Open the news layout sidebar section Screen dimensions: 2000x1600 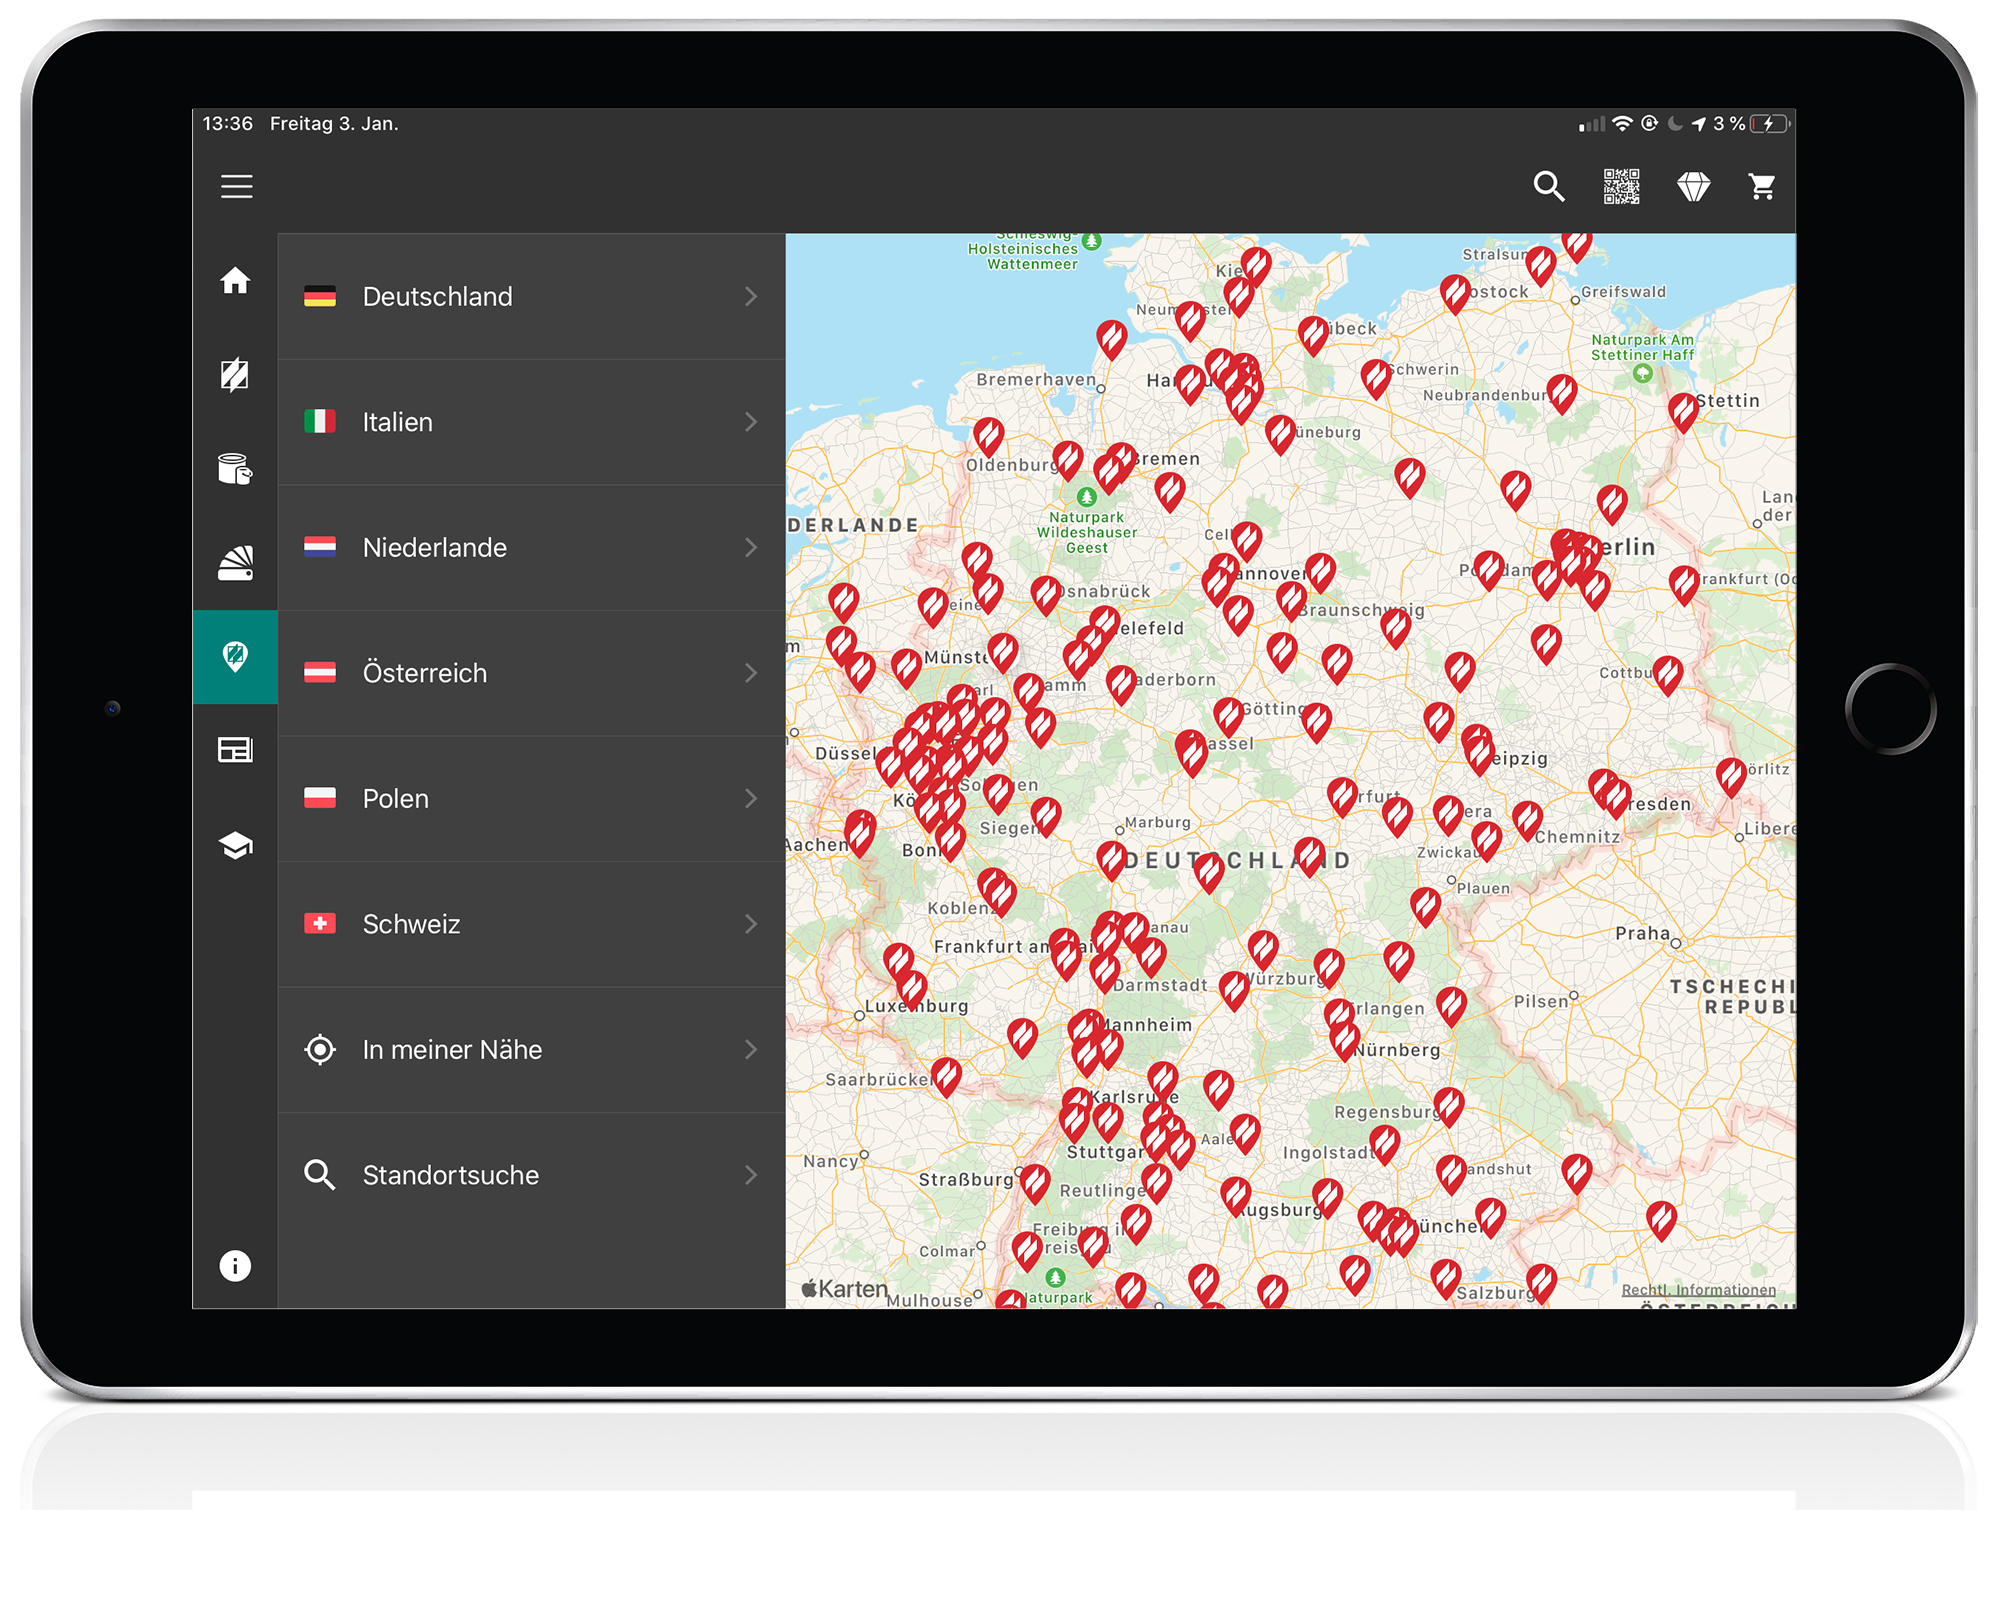(235, 750)
